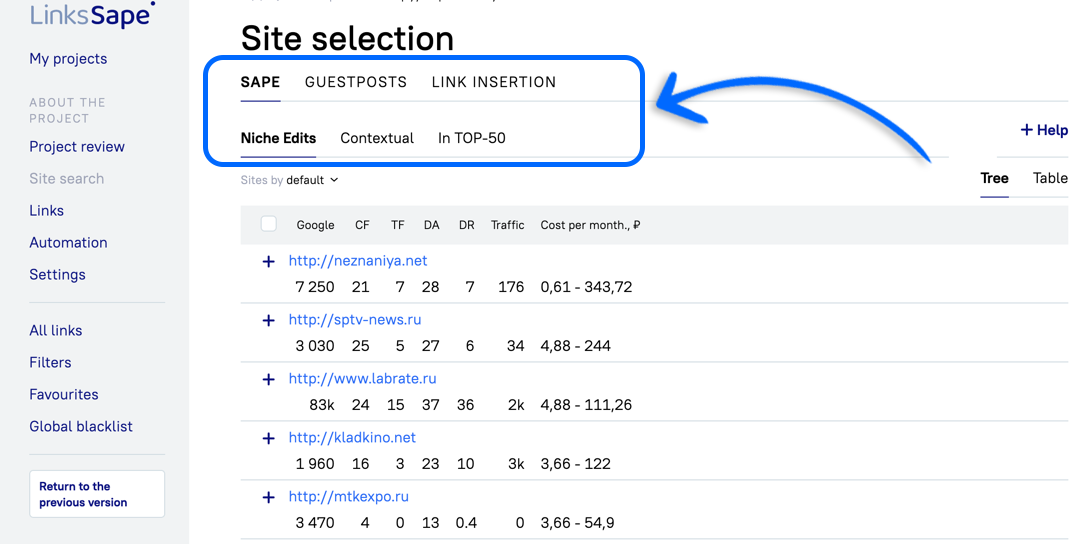
Task: Switch to In TOP-50 subtab
Action: click(472, 138)
